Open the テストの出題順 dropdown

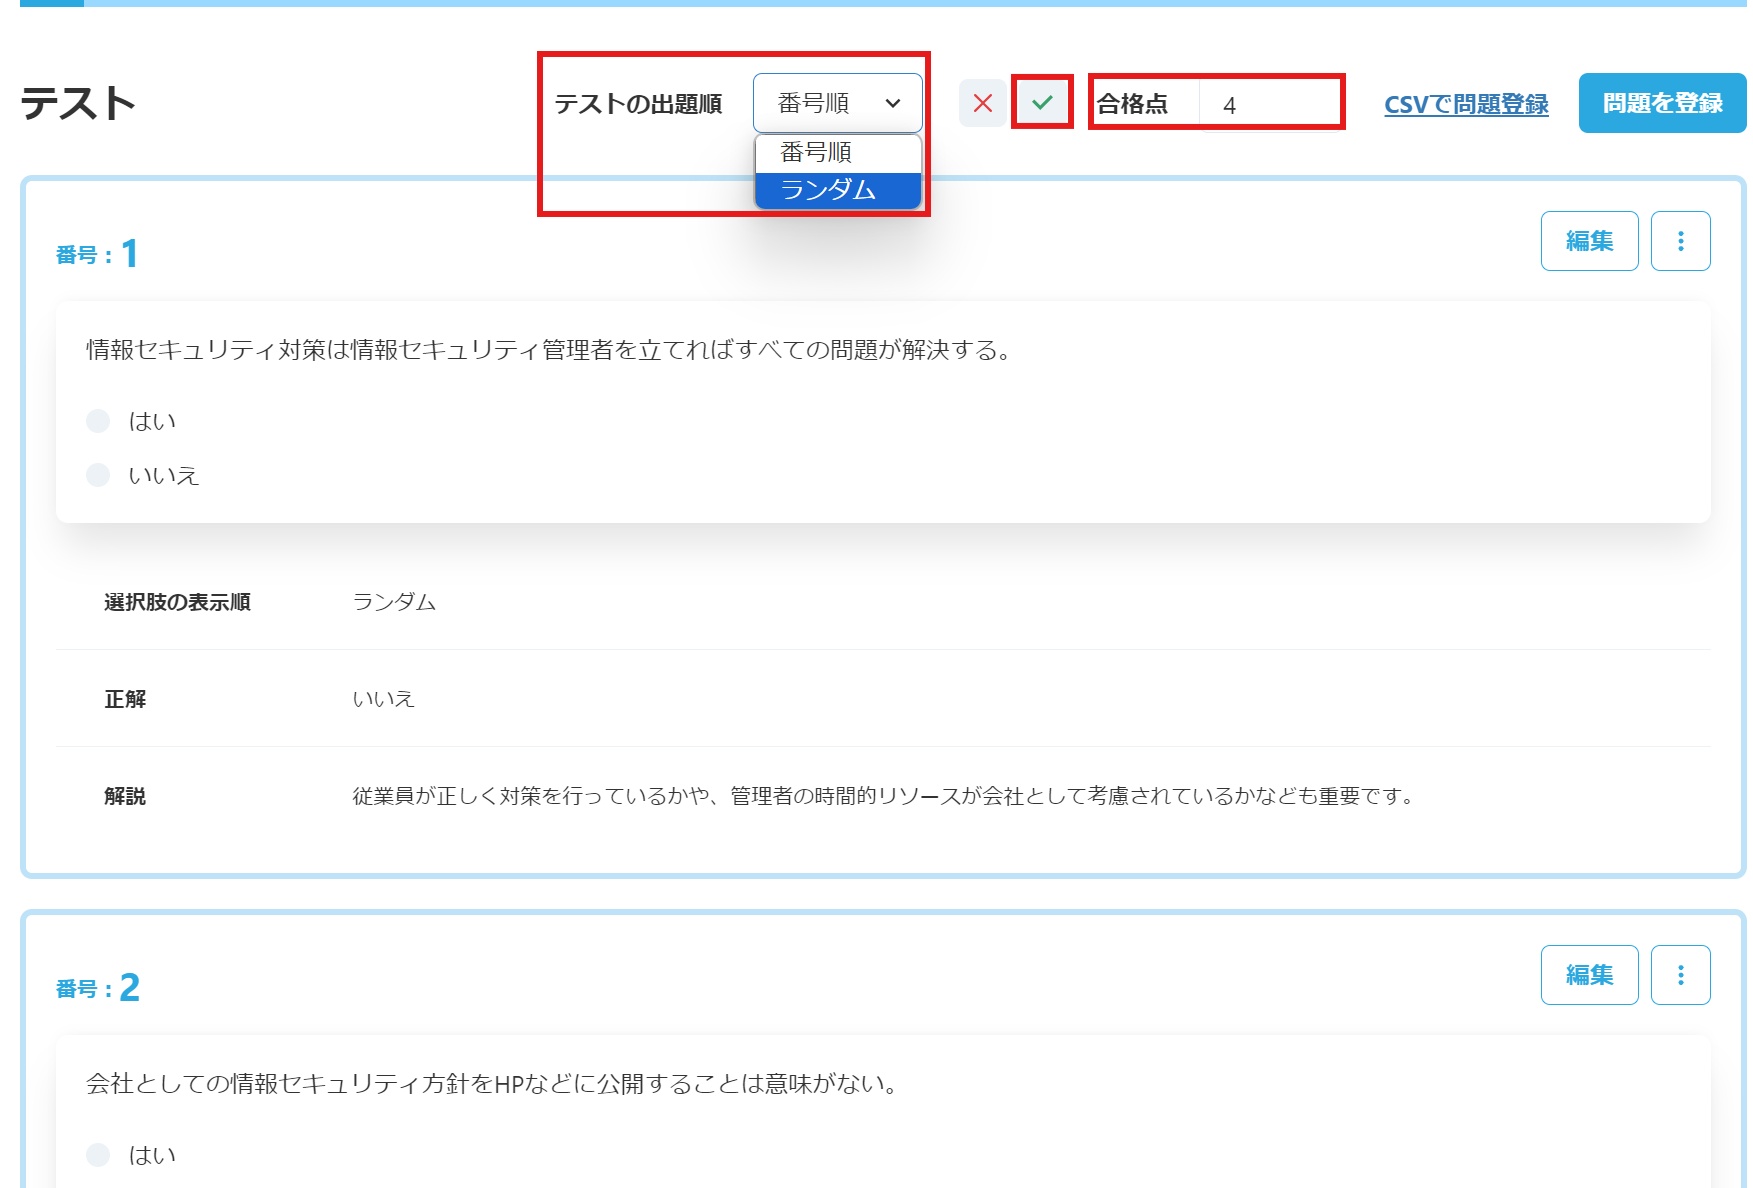[x=837, y=103]
